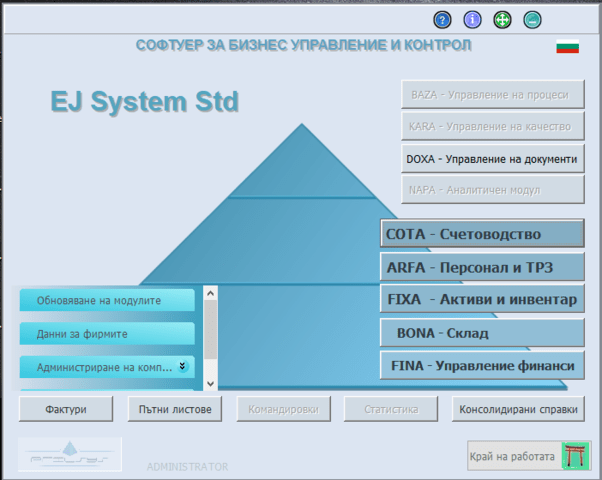
Task: Open DOXA - Управление на документи
Action: tap(492, 158)
